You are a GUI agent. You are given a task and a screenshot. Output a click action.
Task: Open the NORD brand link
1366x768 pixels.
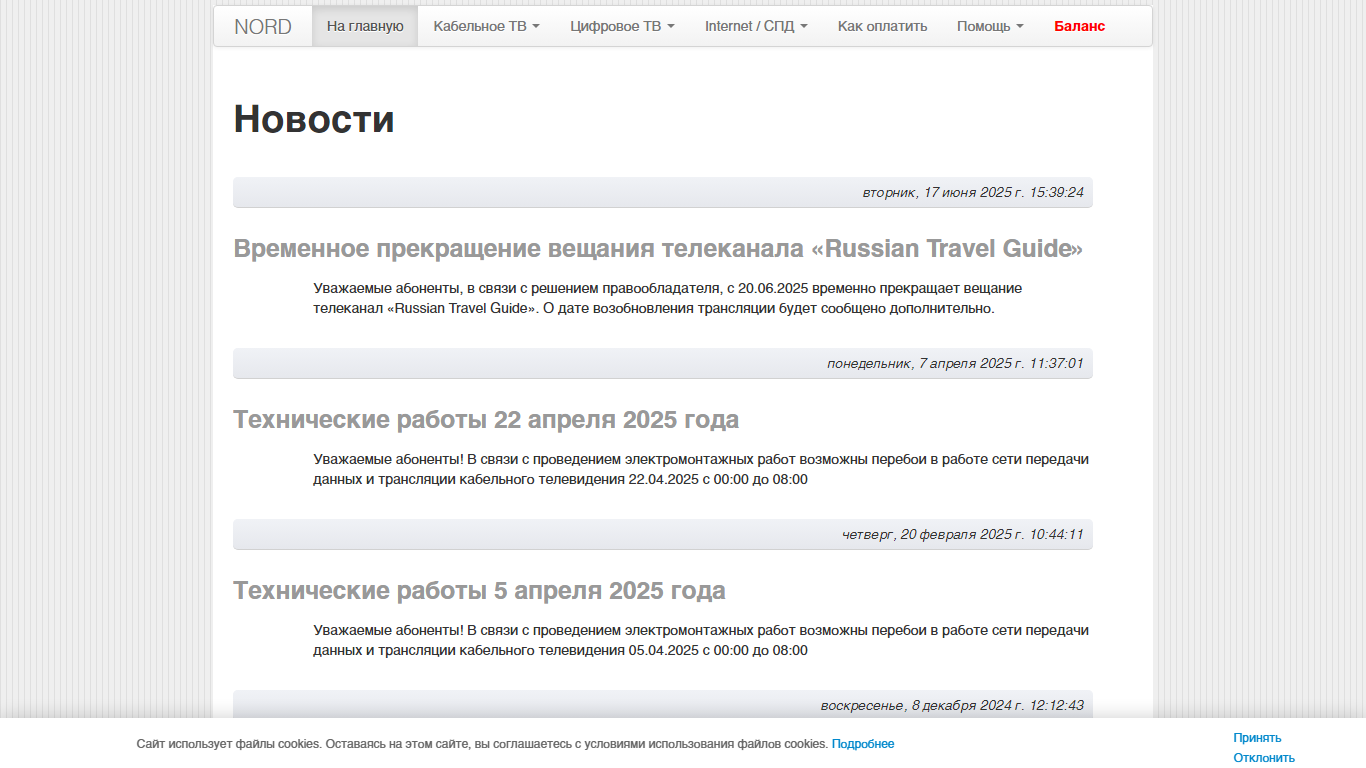263,27
